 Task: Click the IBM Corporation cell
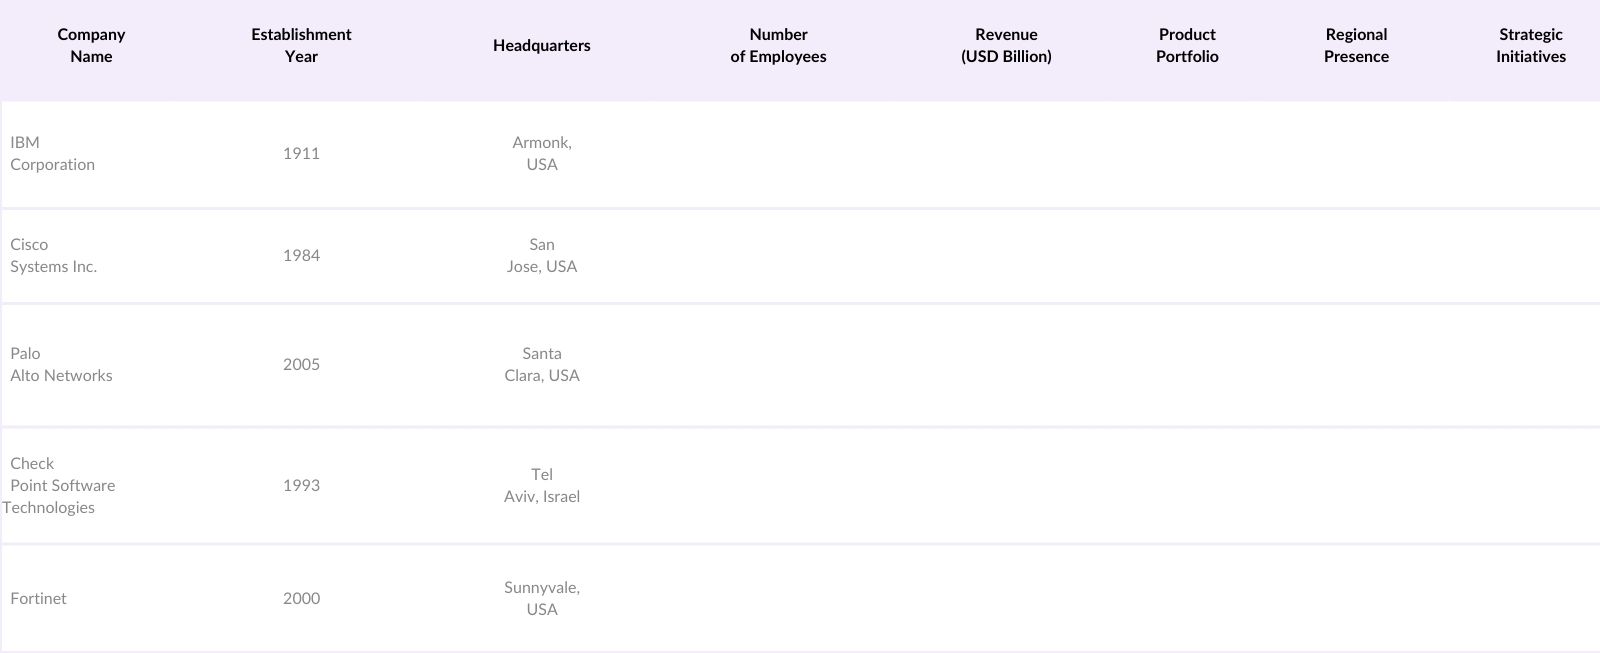pos(52,153)
